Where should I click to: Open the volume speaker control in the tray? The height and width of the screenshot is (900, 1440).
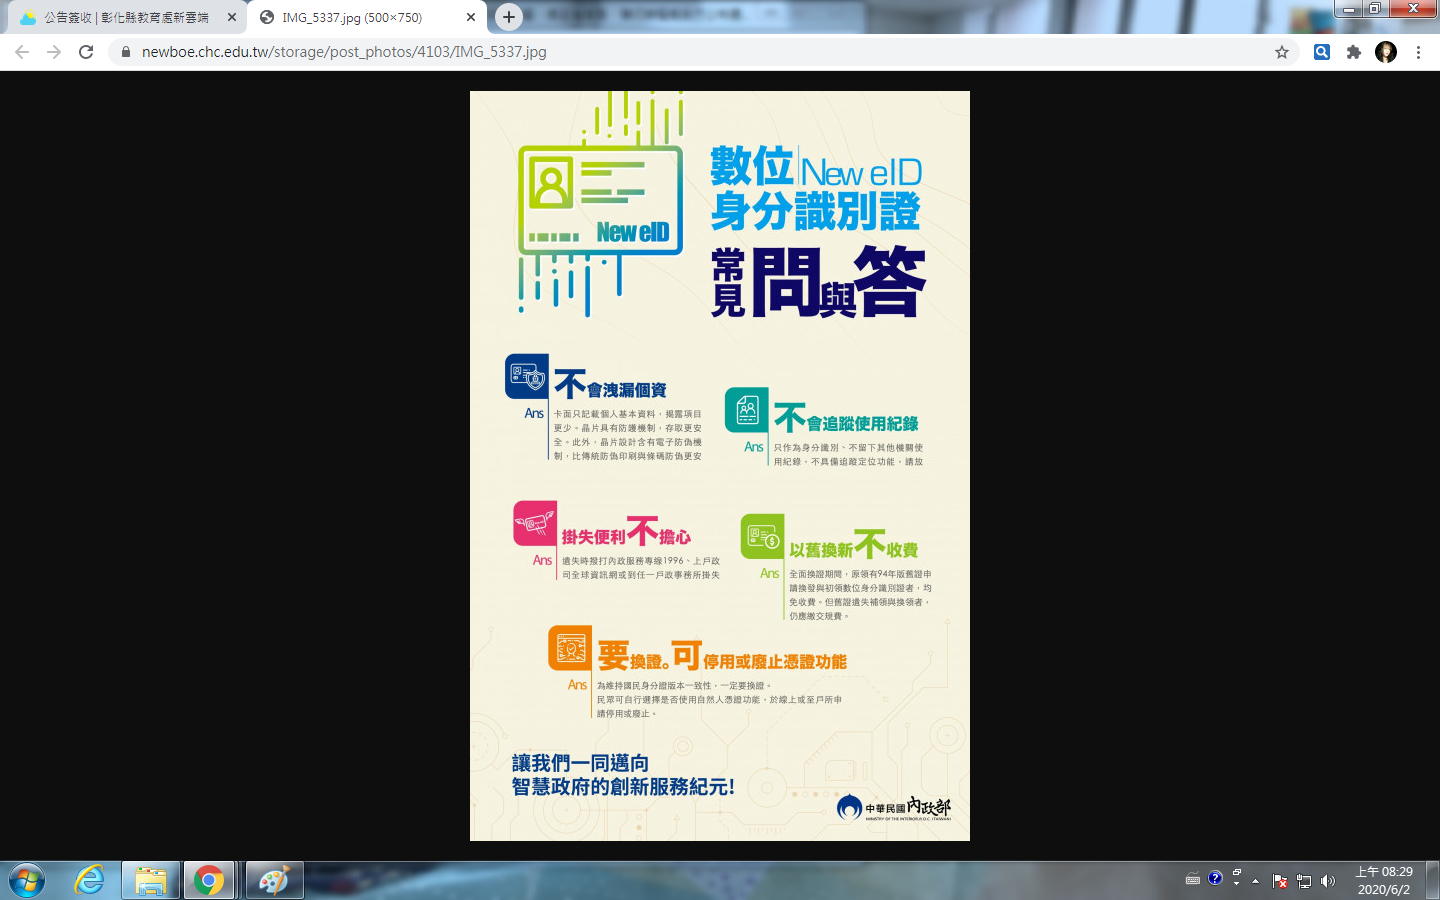coord(1328,881)
